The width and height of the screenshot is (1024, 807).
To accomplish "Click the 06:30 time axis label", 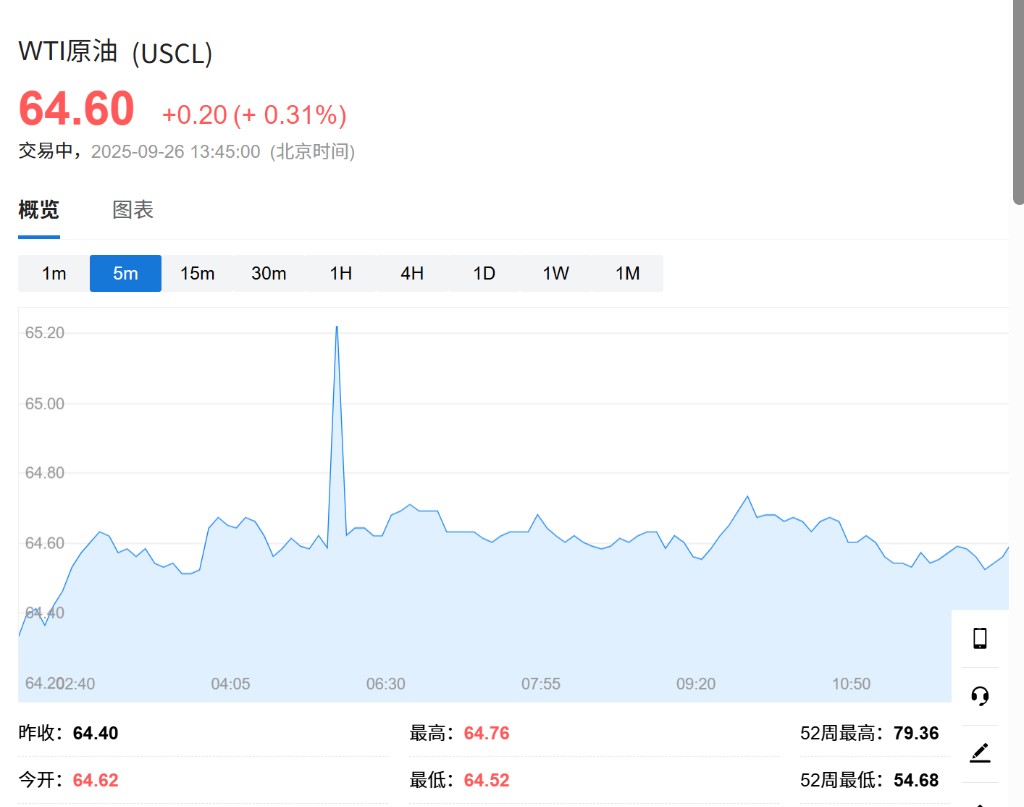I will click(x=386, y=684).
